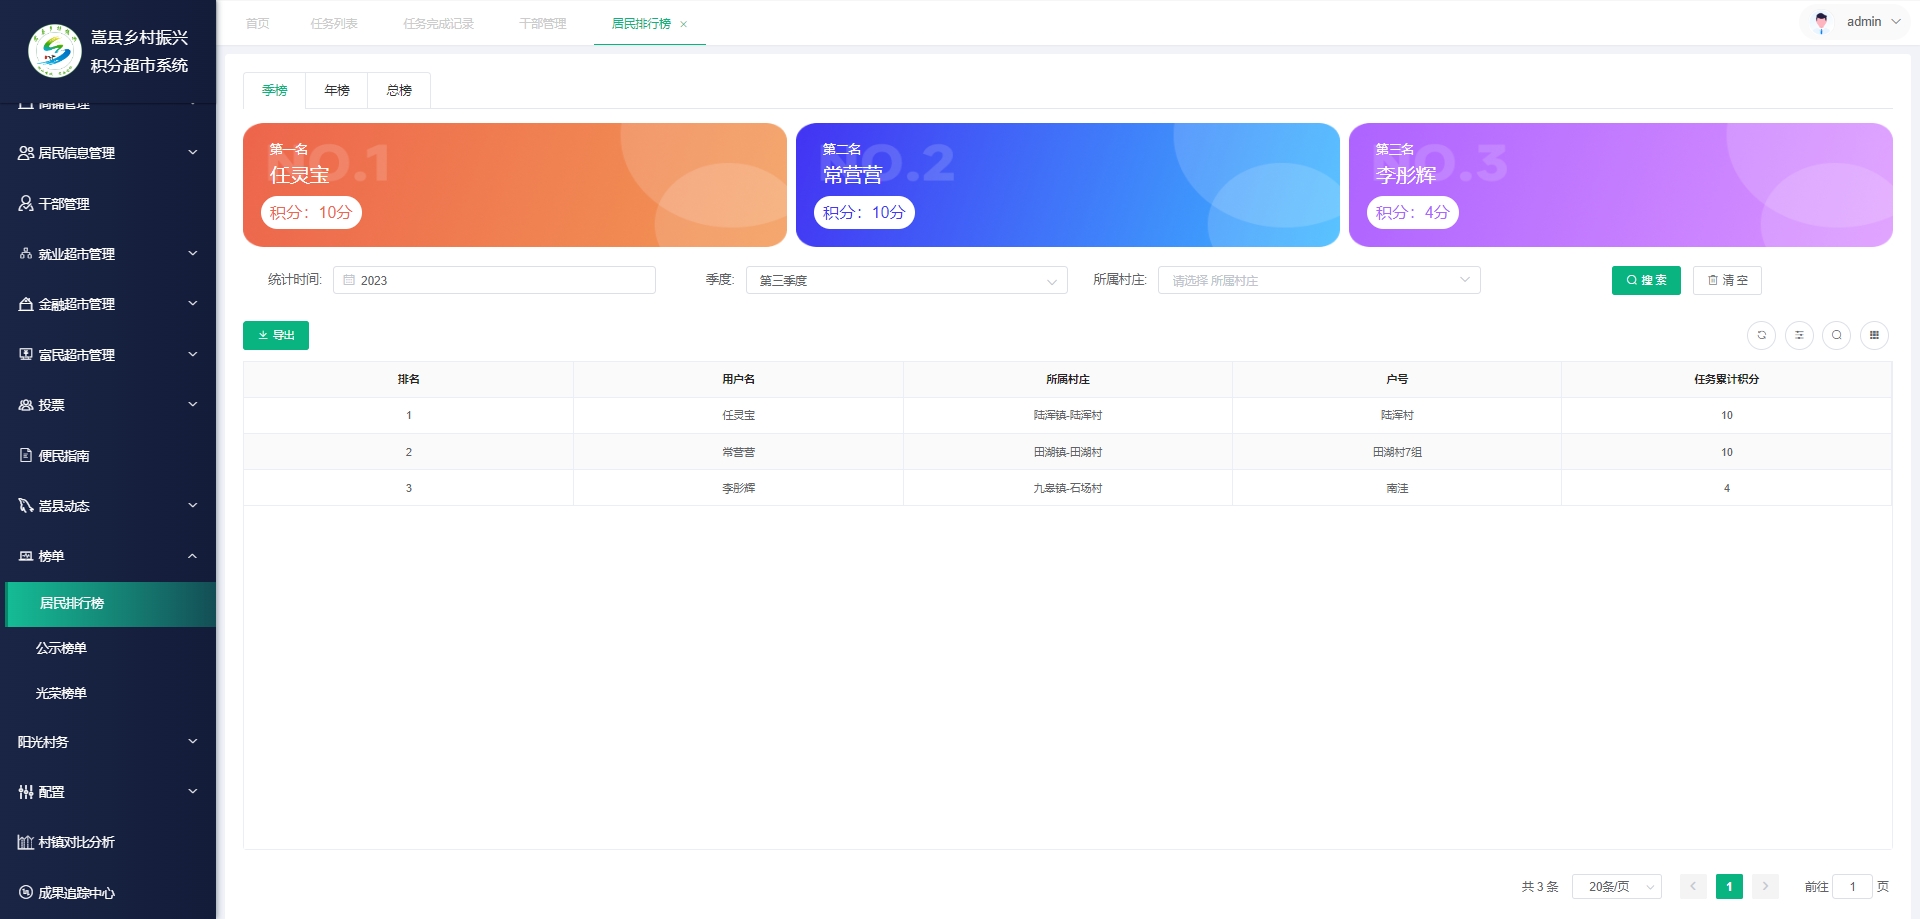Open 公示榜单 in the sidebar

[x=62, y=648]
